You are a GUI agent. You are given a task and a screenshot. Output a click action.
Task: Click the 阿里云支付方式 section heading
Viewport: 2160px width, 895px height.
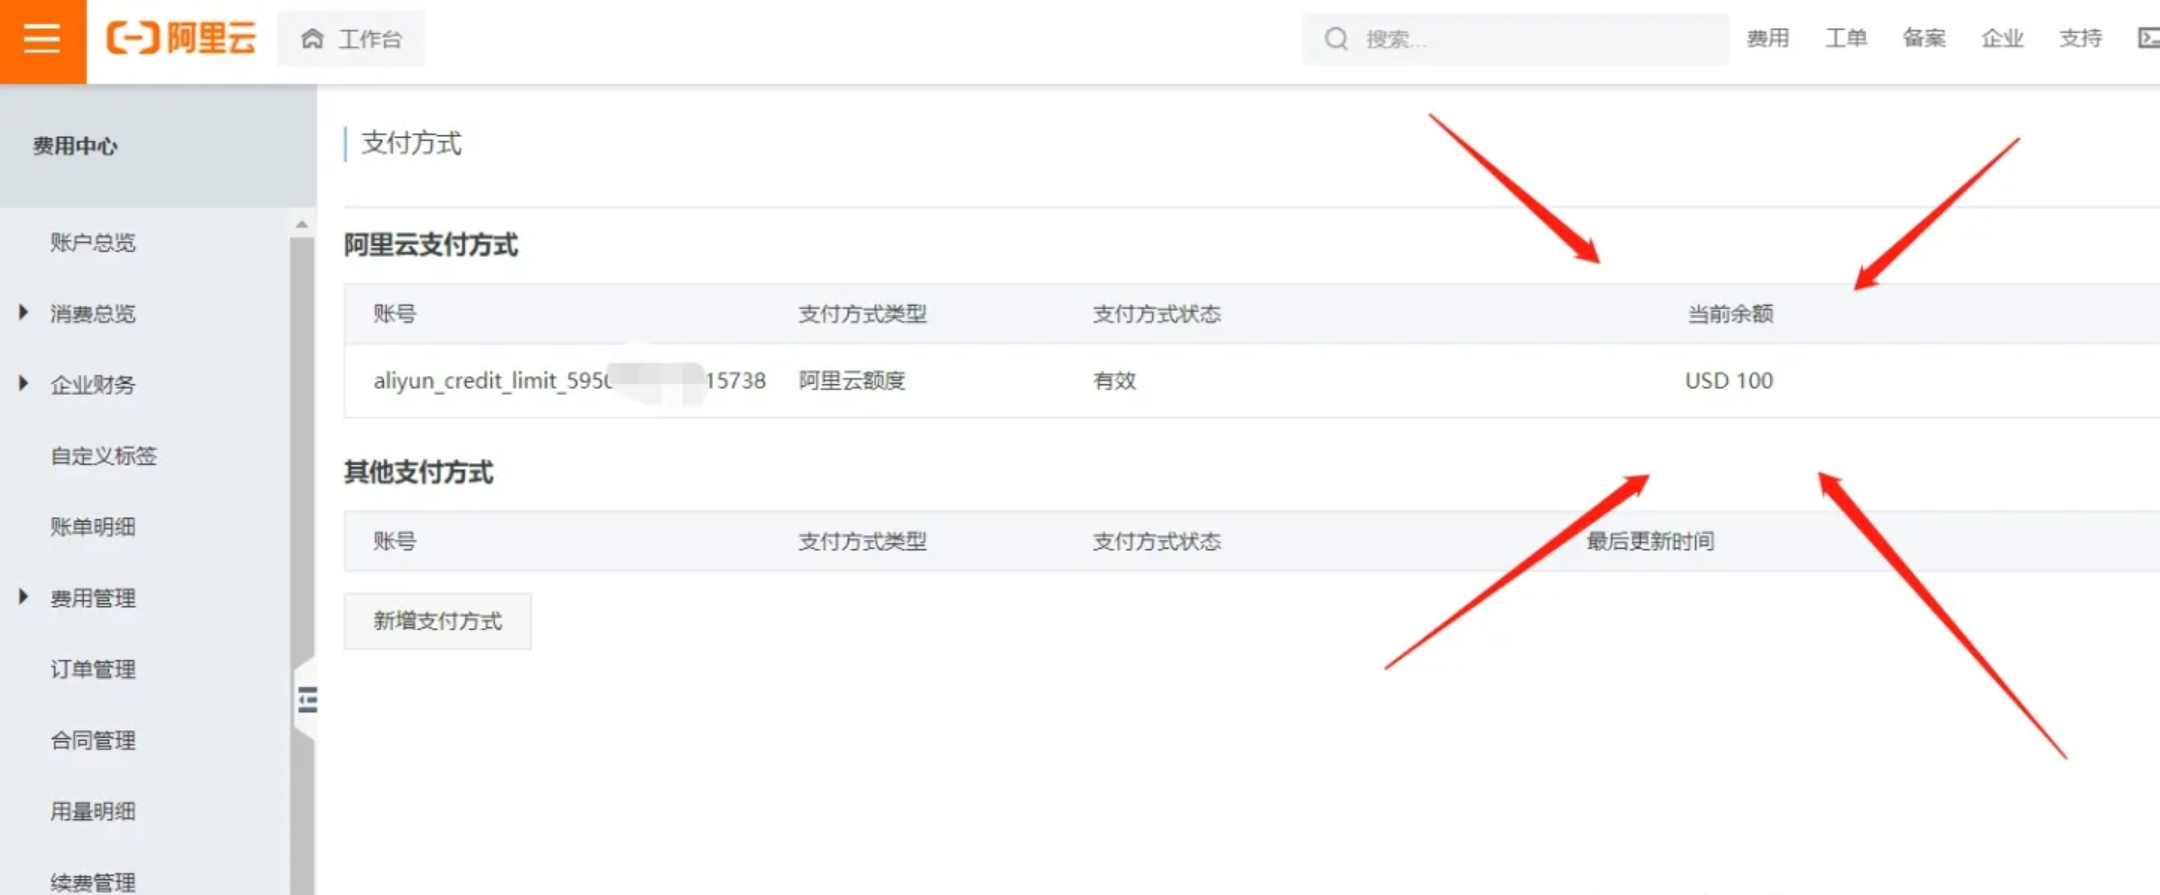click(431, 245)
